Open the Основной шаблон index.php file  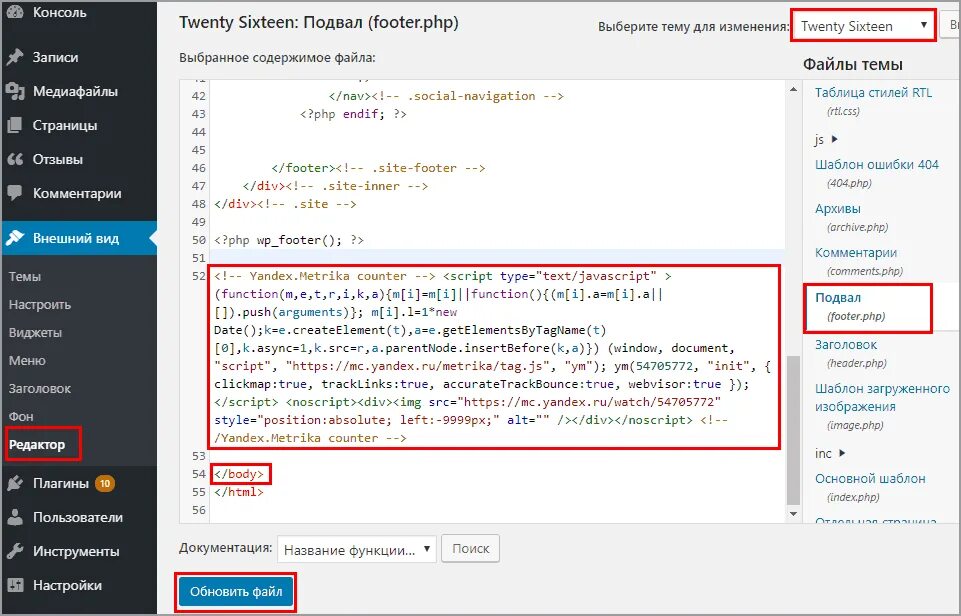[870, 478]
